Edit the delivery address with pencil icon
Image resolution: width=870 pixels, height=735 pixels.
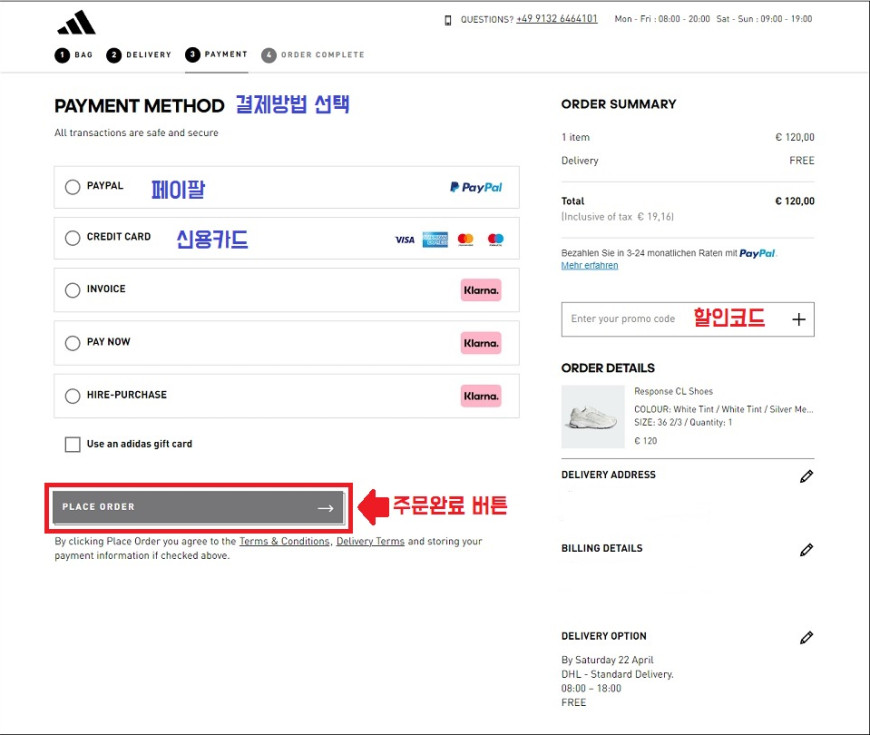tap(807, 476)
